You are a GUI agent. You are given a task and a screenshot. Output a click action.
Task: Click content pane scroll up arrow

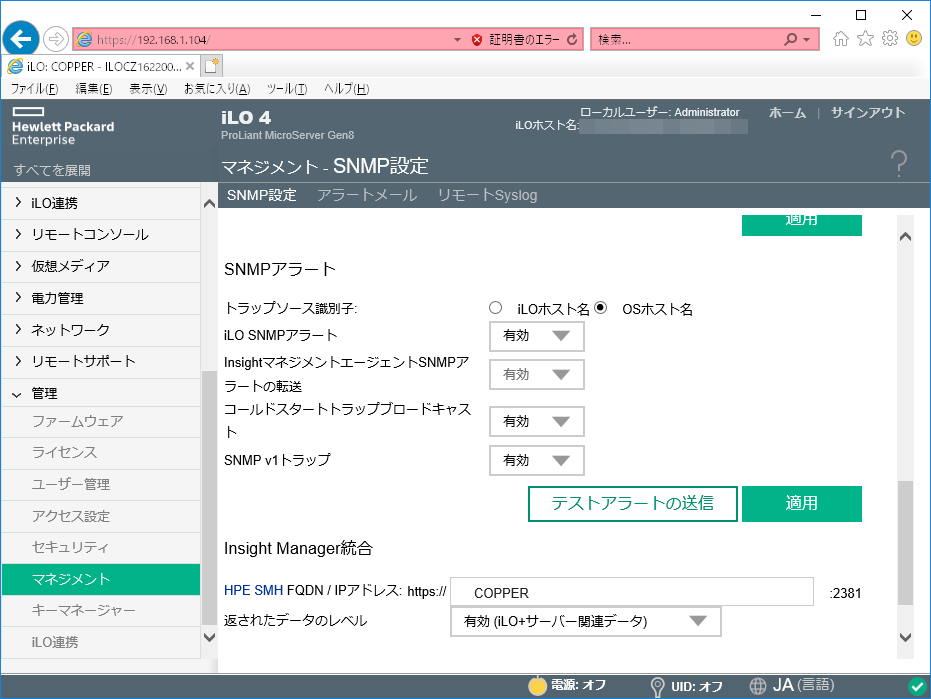click(x=905, y=236)
